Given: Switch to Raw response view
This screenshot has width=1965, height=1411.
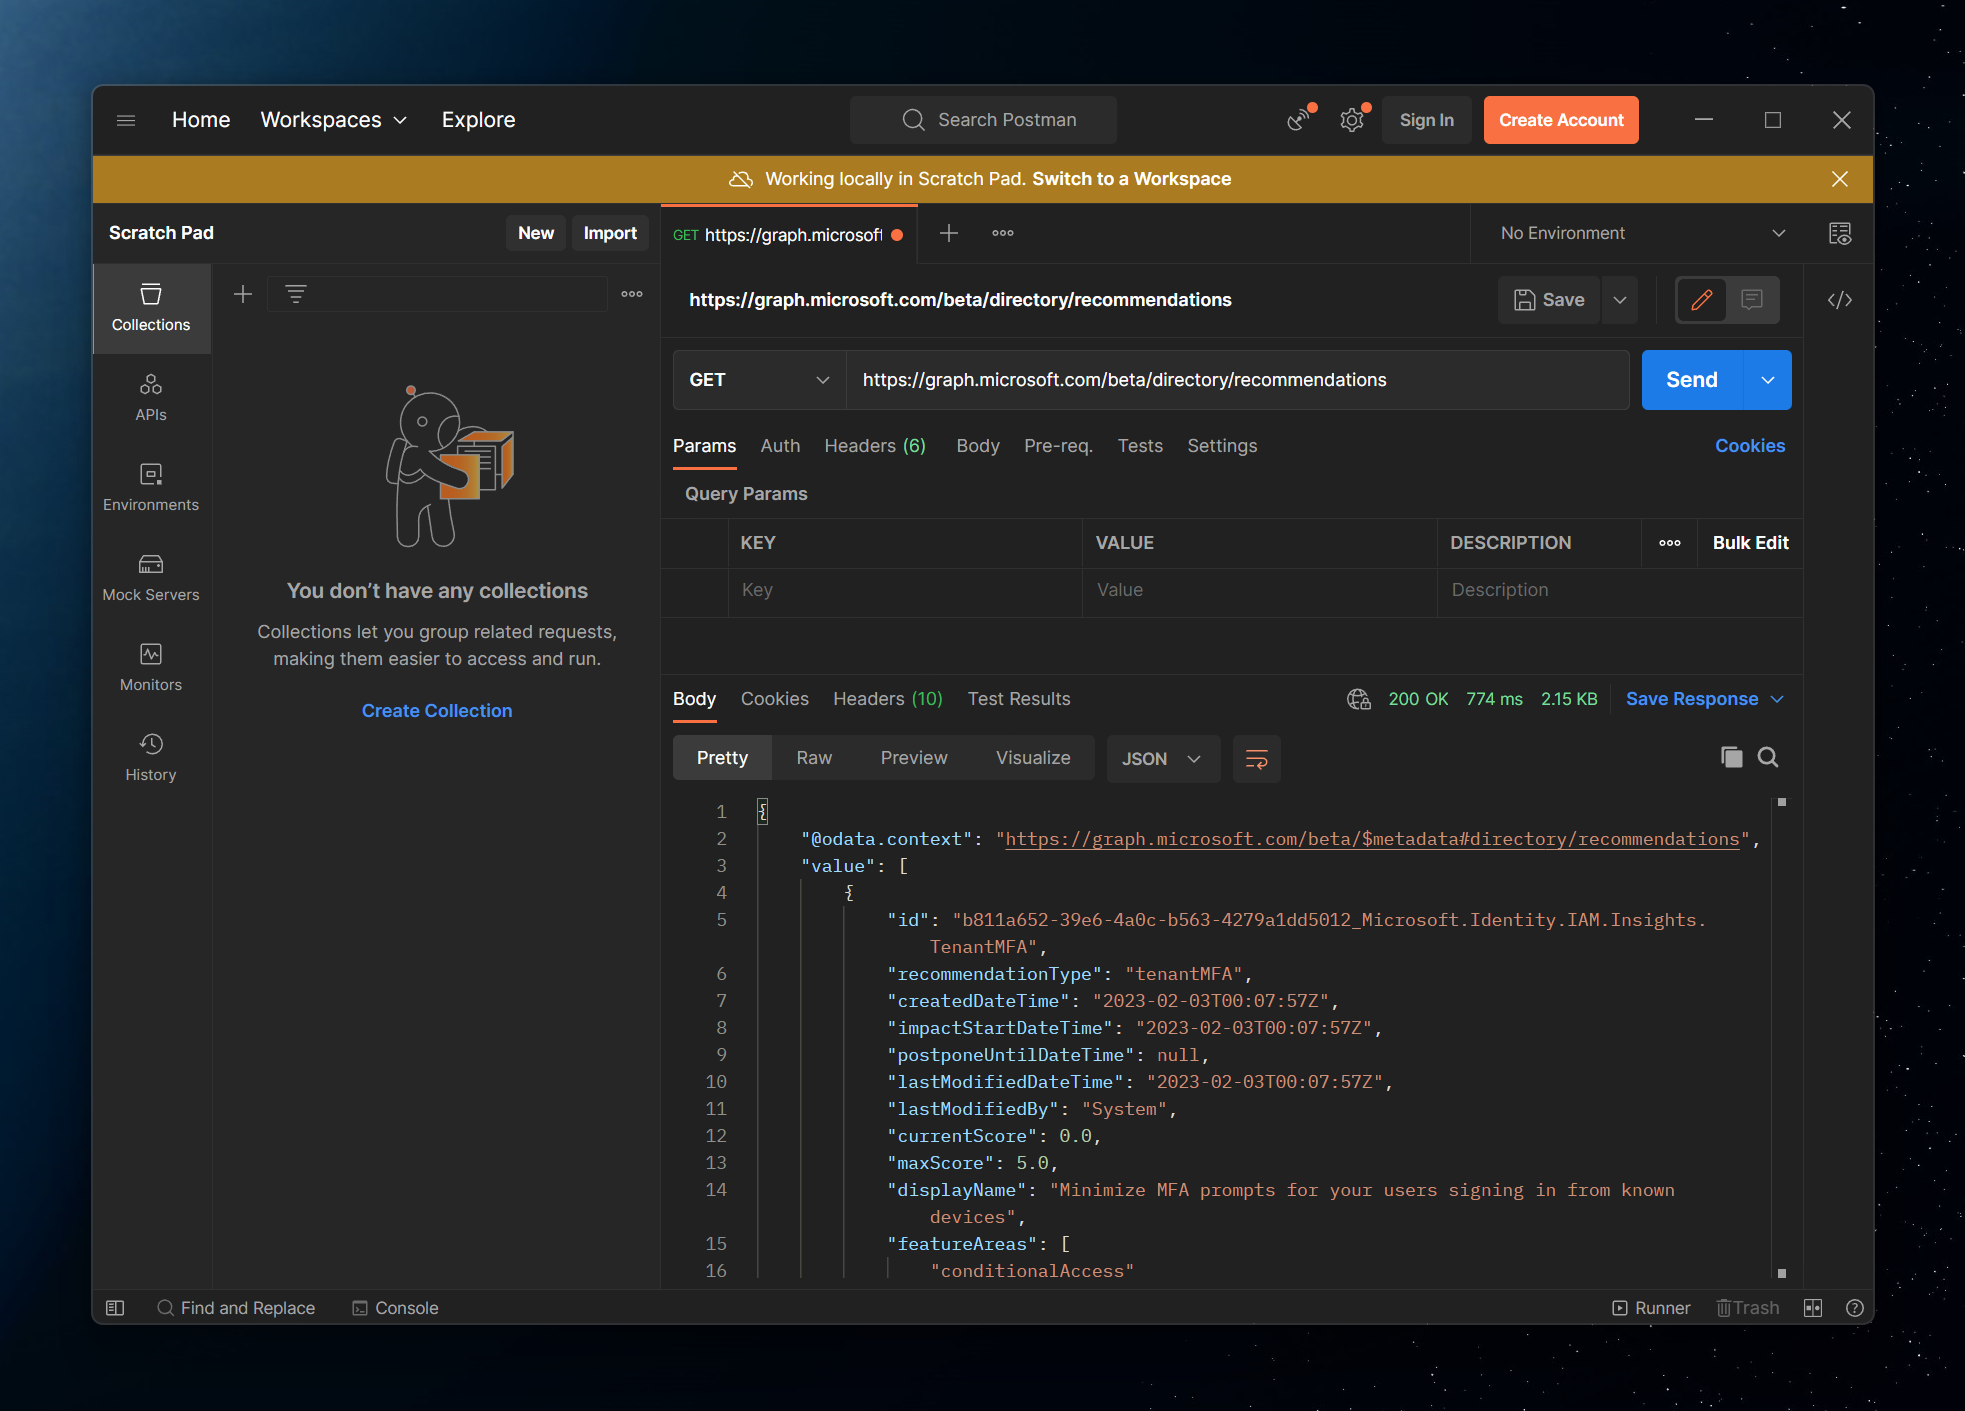Looking at the screenshot, I should (814, 758).
